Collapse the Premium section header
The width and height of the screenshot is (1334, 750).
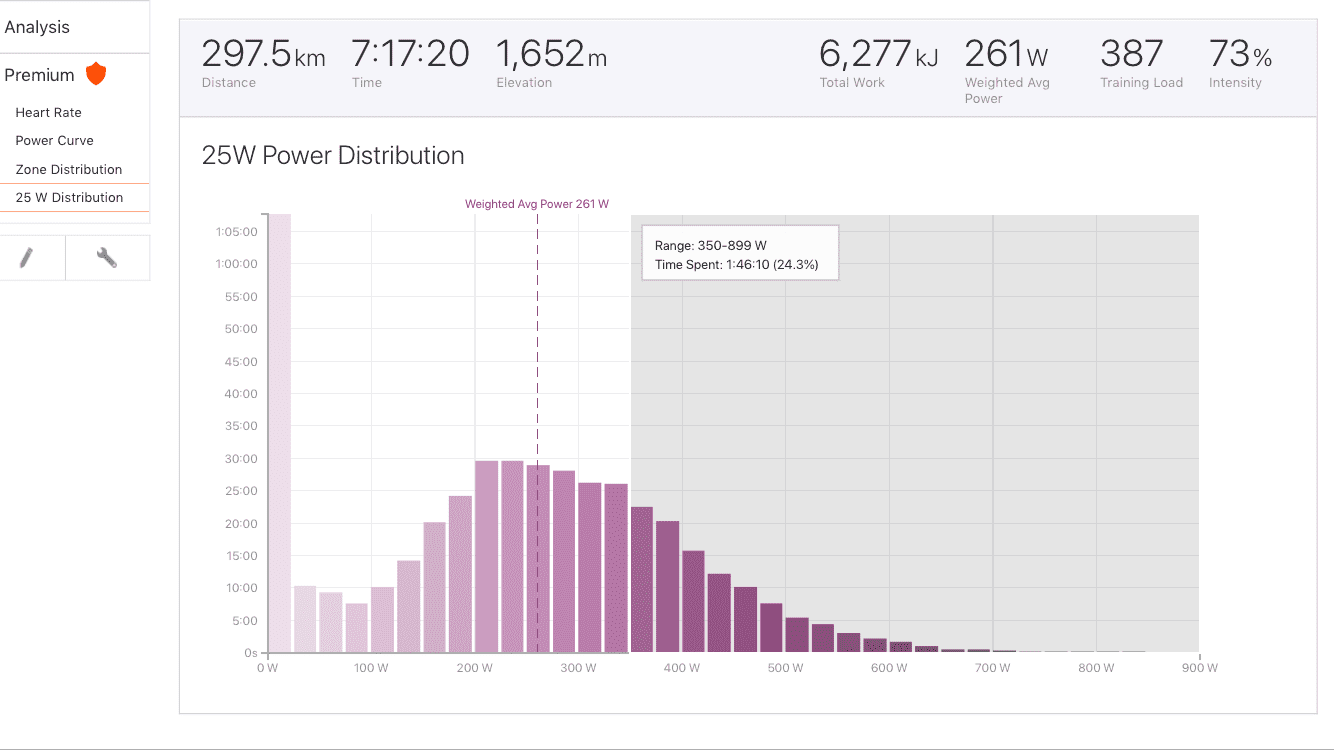(x=40, y=75)
